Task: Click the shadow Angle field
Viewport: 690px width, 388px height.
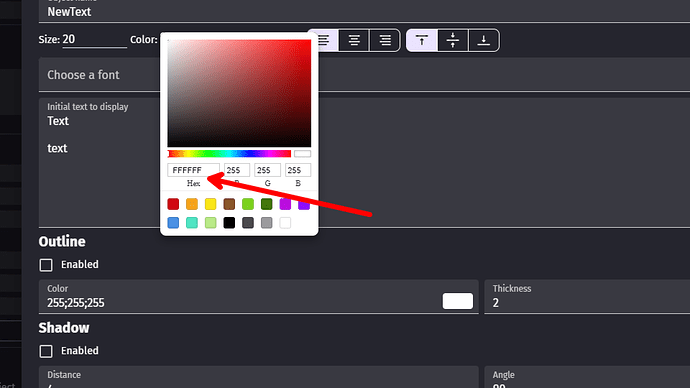Action: click(x=587, y=377)
